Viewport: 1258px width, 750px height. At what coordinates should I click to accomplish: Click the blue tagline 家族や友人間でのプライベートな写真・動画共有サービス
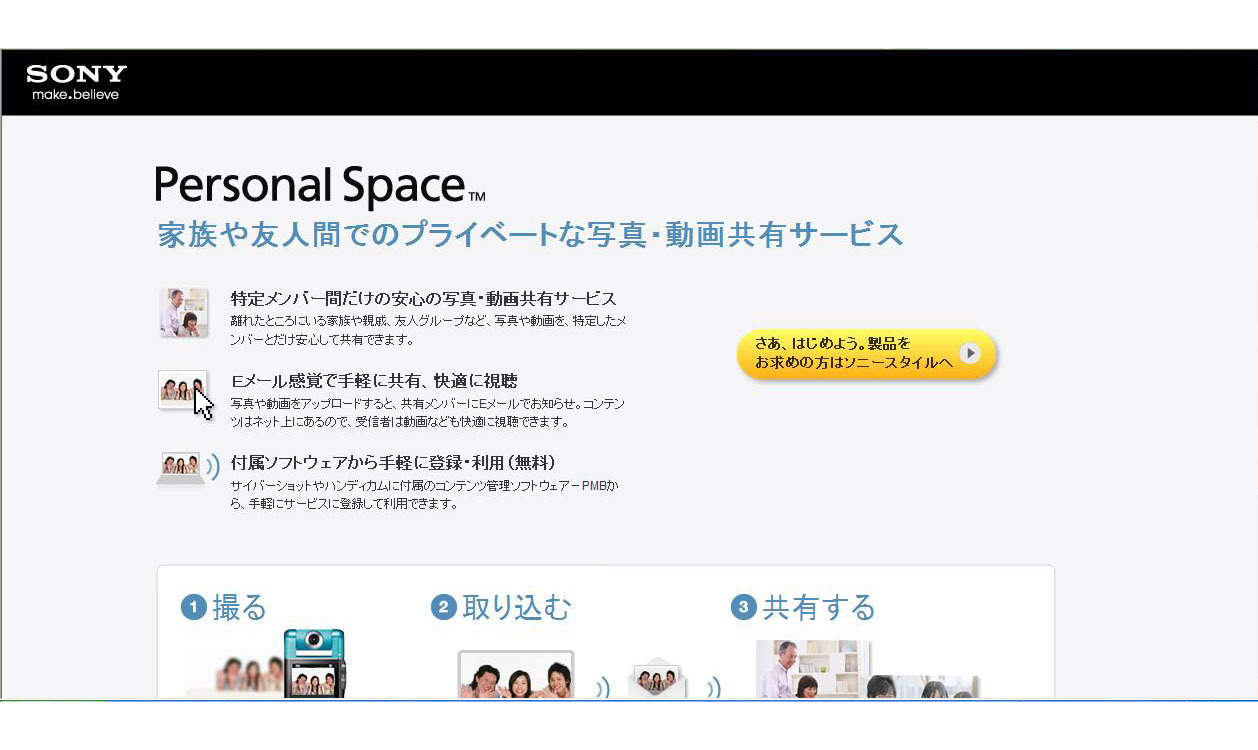[x=531, y=235]
